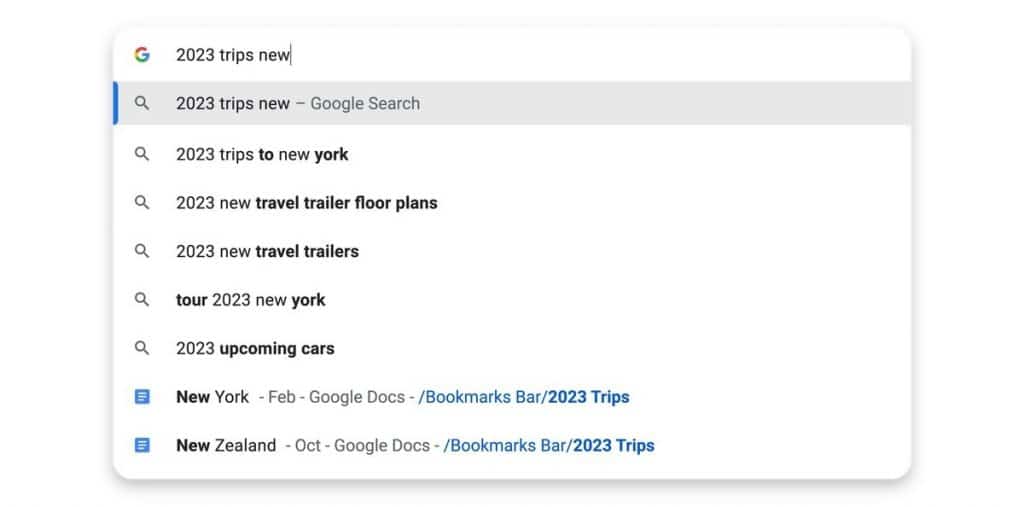1024x507 pixels.
Task: Click the Google Docs icon beside New York
Action: [x=142, y=397]
